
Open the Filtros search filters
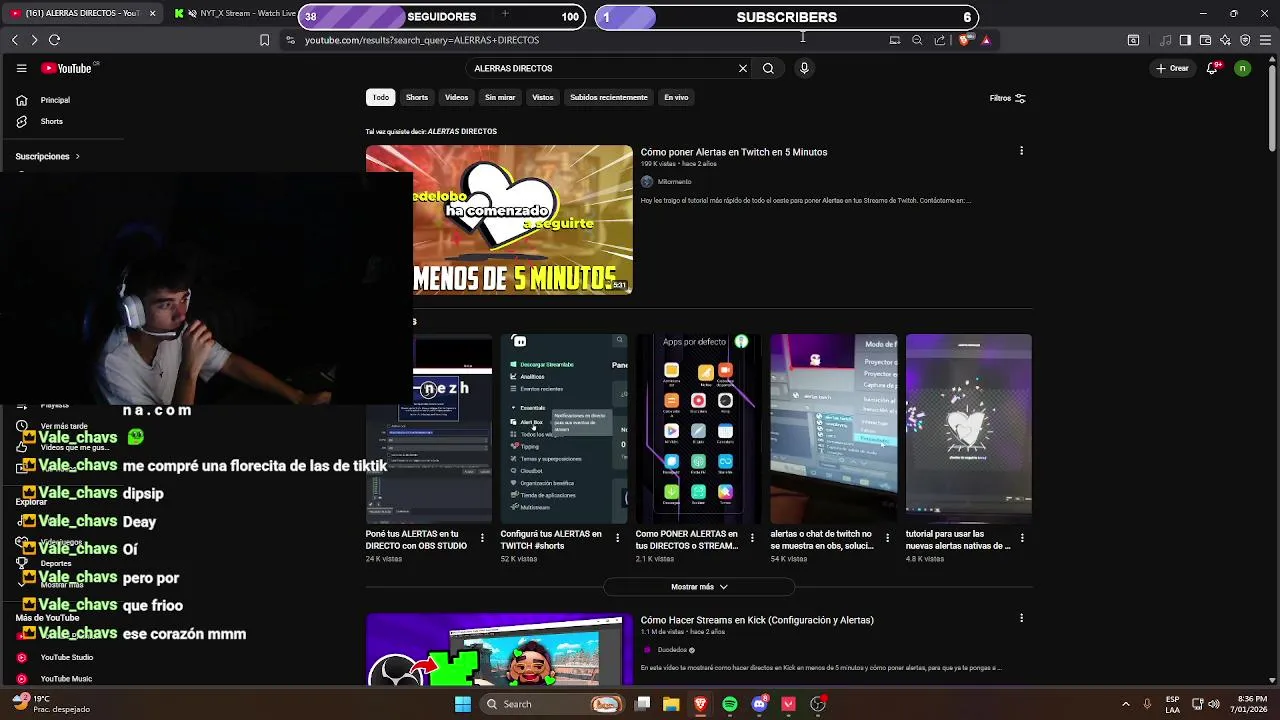point(1007,98)
